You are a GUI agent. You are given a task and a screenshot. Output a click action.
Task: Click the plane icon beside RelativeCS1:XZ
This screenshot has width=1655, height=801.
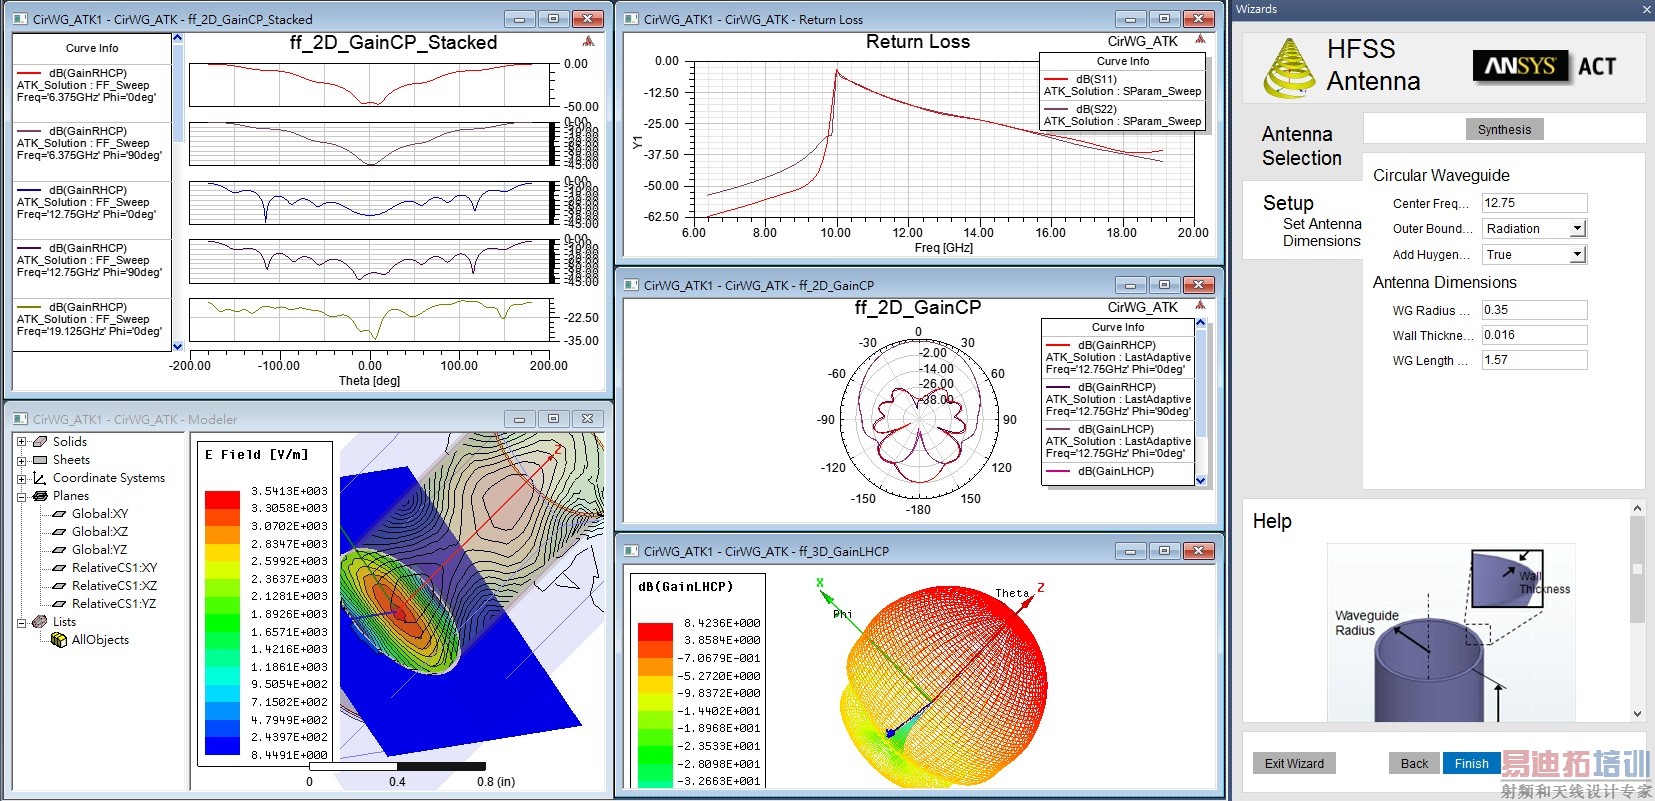[59, 586]
